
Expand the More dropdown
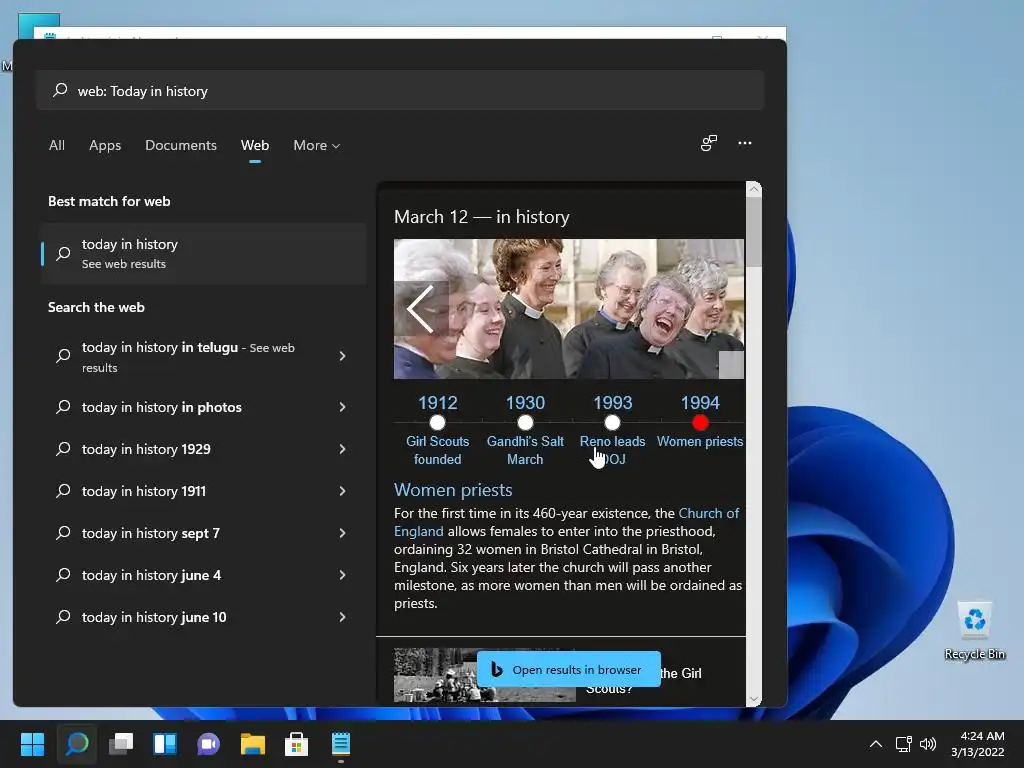pyautogui.click(x=317, y=145)
